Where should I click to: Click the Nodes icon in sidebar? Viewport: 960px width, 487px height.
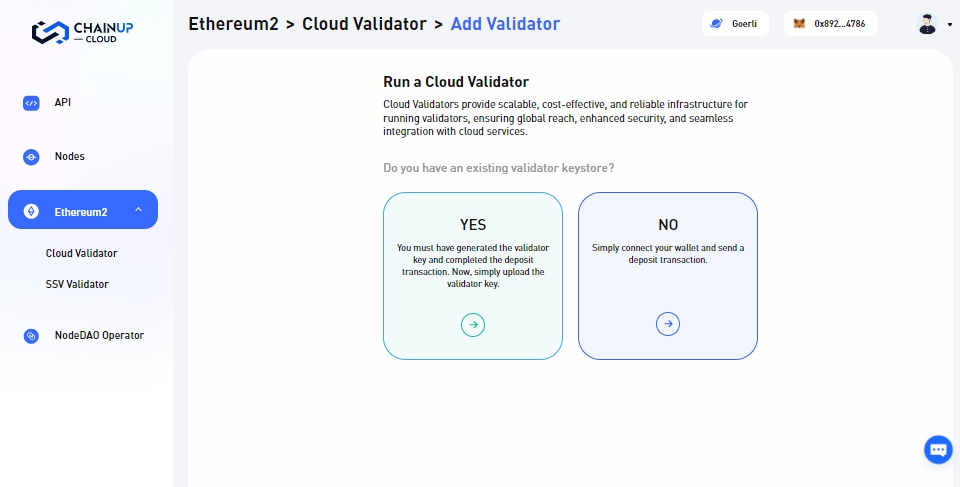pos(31,157)
